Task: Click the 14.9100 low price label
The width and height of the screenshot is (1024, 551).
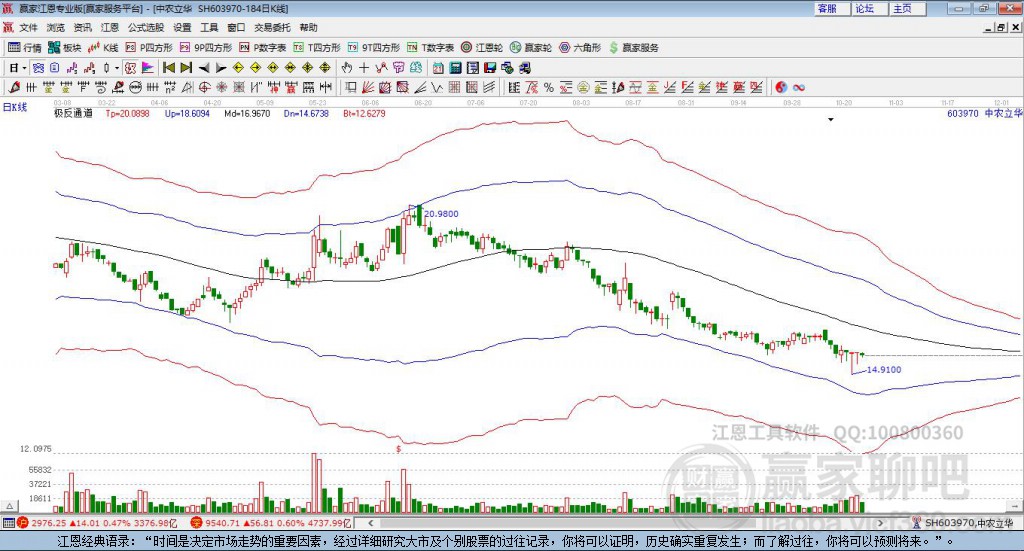Action: (884, 370)
